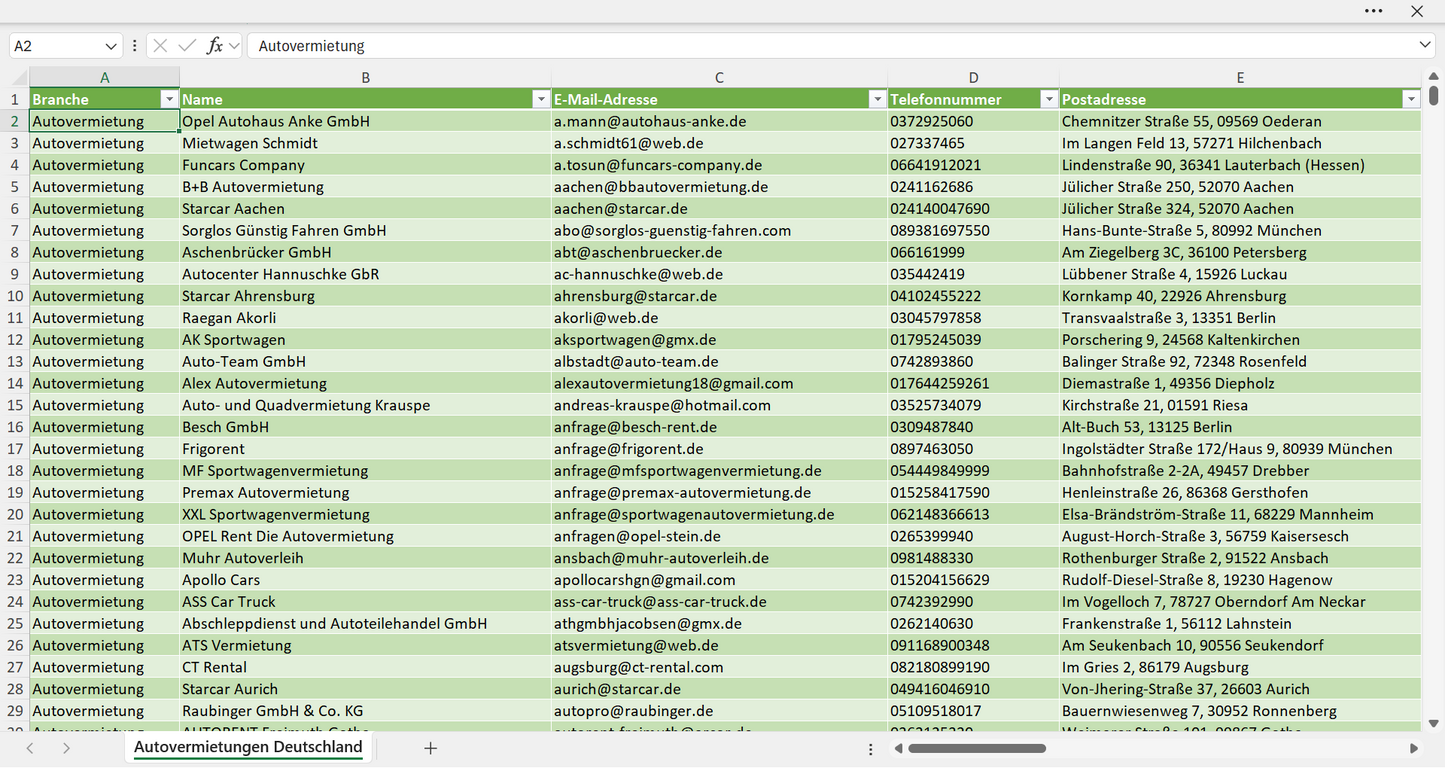This screenshot has height=768, width=1445.
Task: Click the aachen@bbautovermietung.de email cell
Action: 719,187
